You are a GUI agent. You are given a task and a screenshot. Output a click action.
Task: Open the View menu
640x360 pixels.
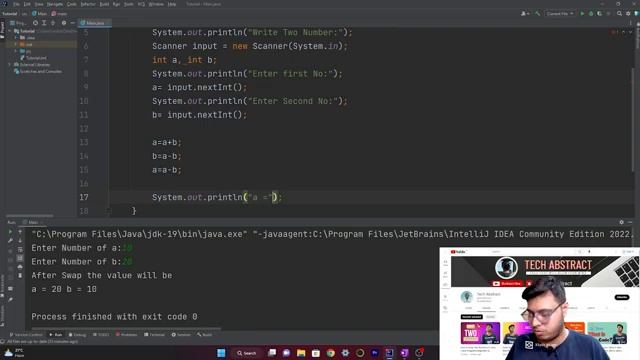[x=39, y=4]
